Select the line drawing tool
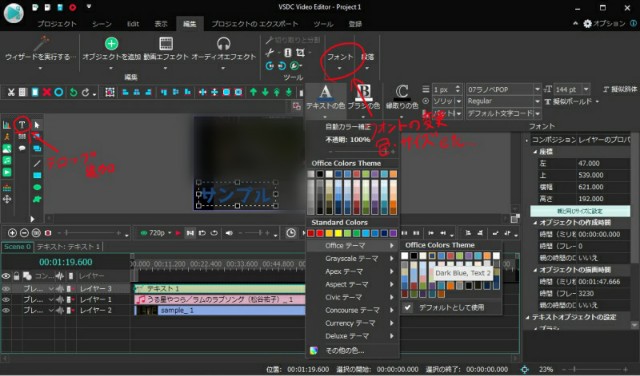640x376 pixels. (x=37, y=163)
